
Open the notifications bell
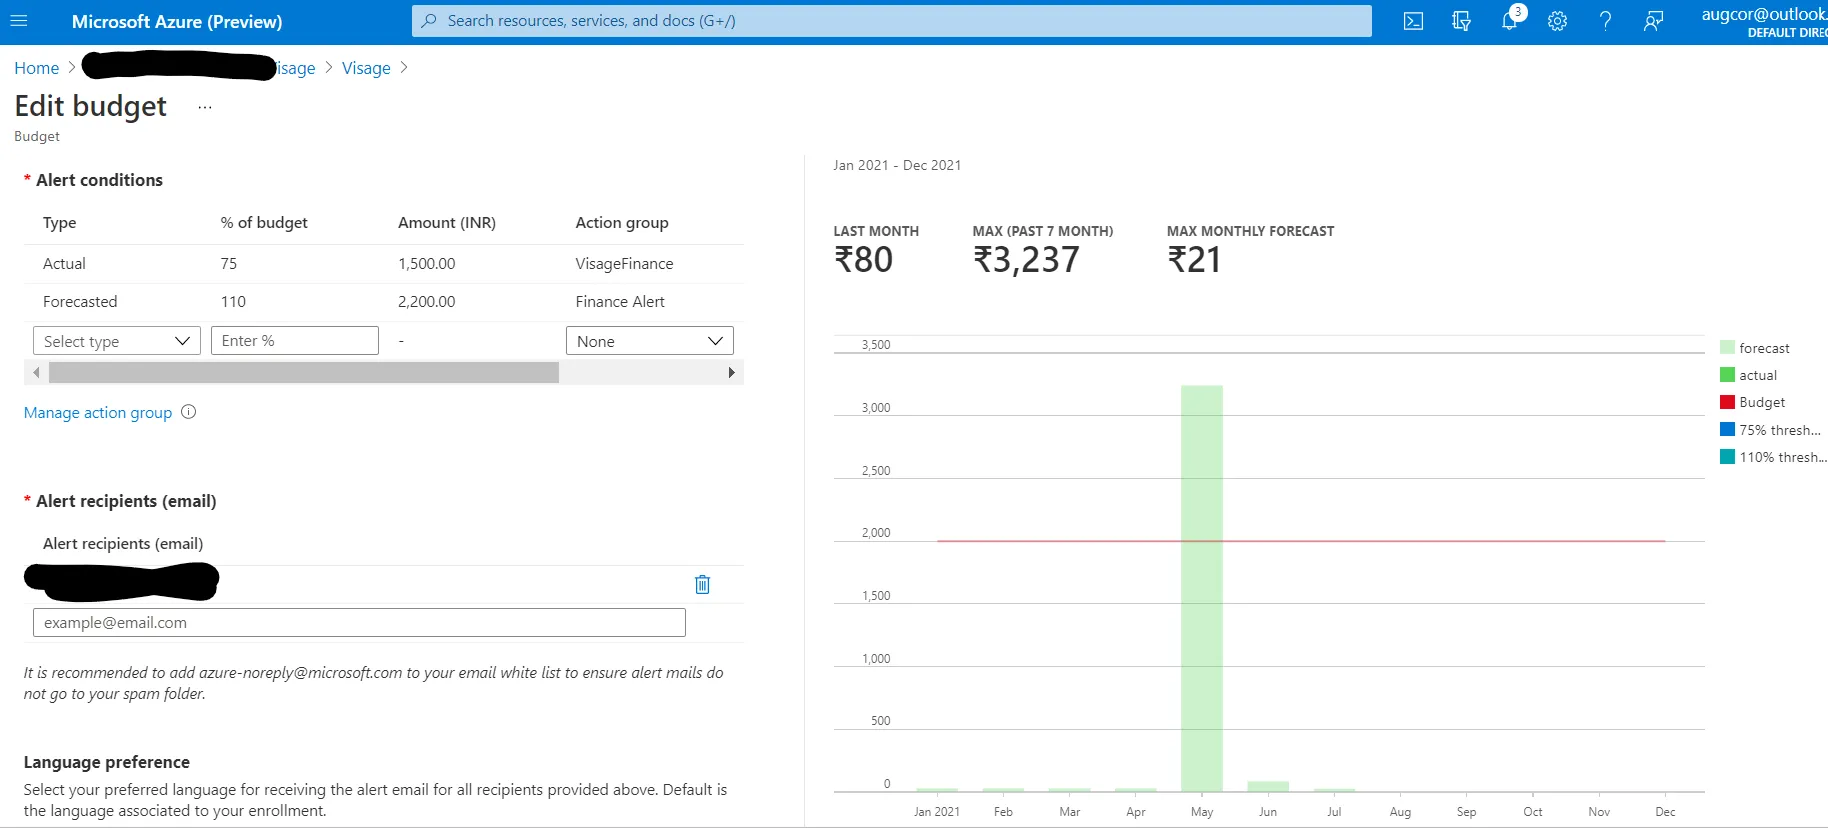pyautogui.click(x=1509, y=21)
